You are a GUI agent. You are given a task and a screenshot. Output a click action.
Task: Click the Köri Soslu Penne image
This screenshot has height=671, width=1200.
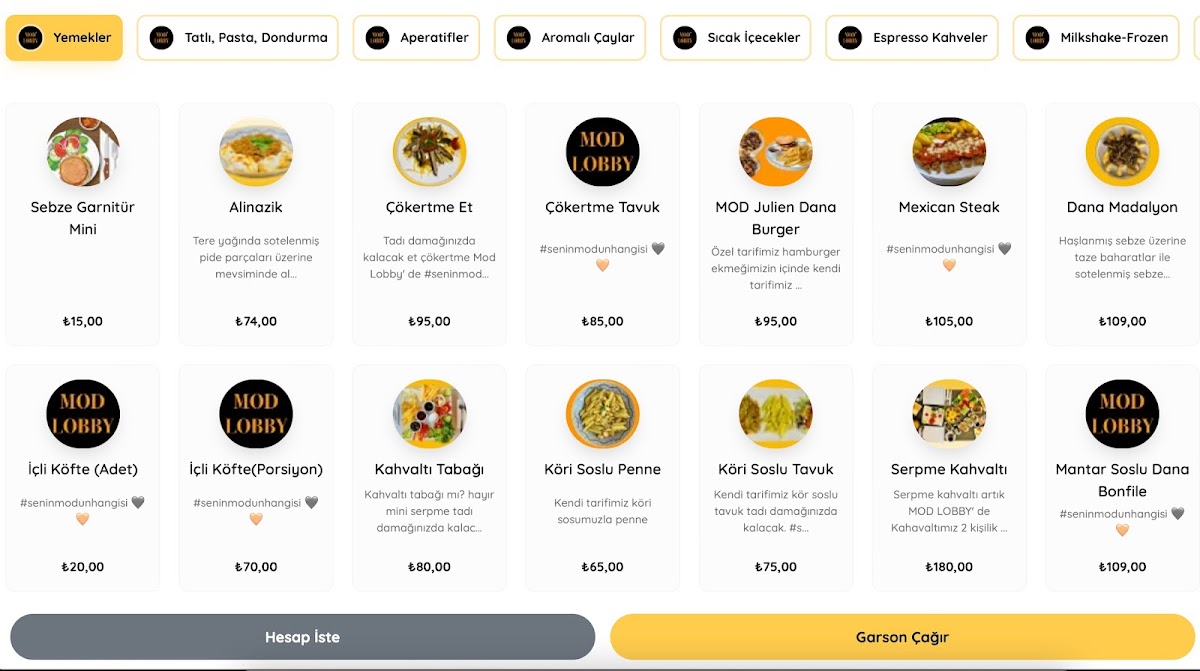pos(602,414)
